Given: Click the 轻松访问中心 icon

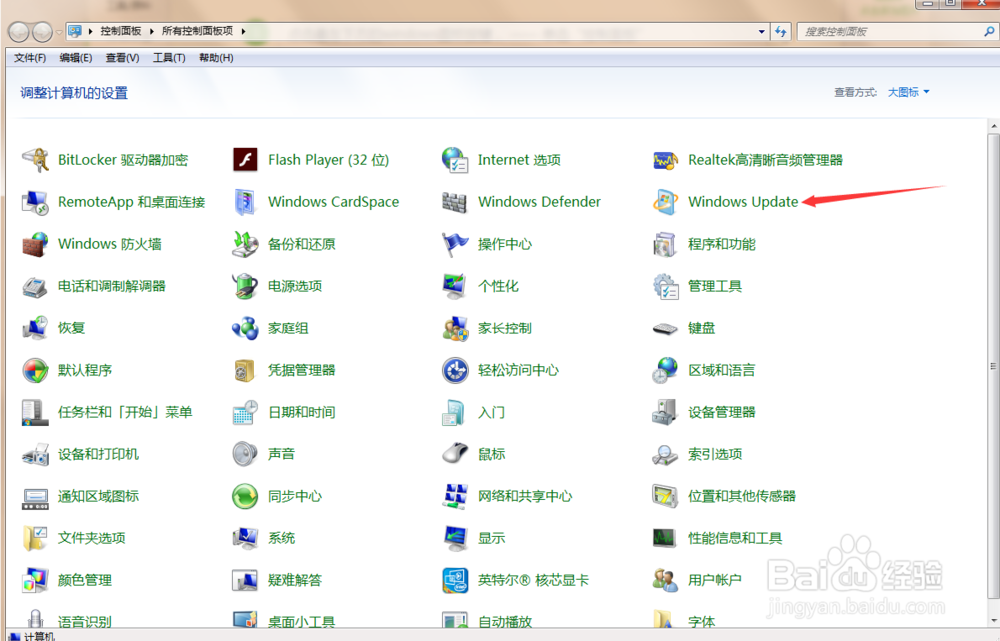Looking at the screenshot, I should 455,370.
